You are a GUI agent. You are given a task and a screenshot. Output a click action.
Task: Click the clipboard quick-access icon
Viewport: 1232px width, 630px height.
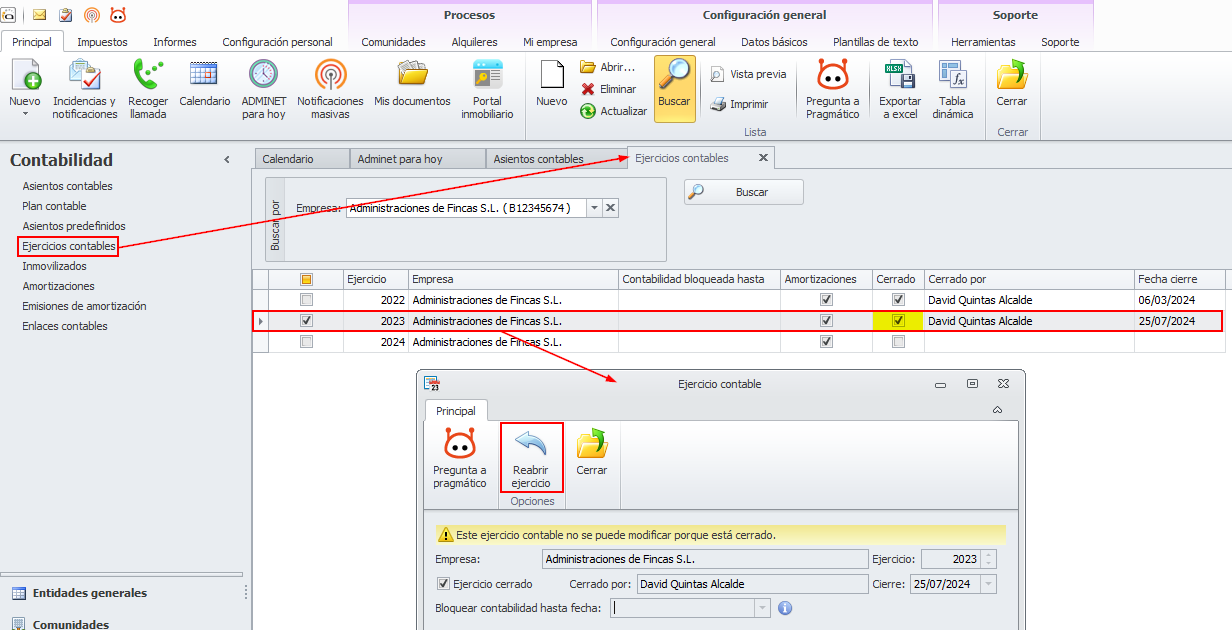point(66,15)
